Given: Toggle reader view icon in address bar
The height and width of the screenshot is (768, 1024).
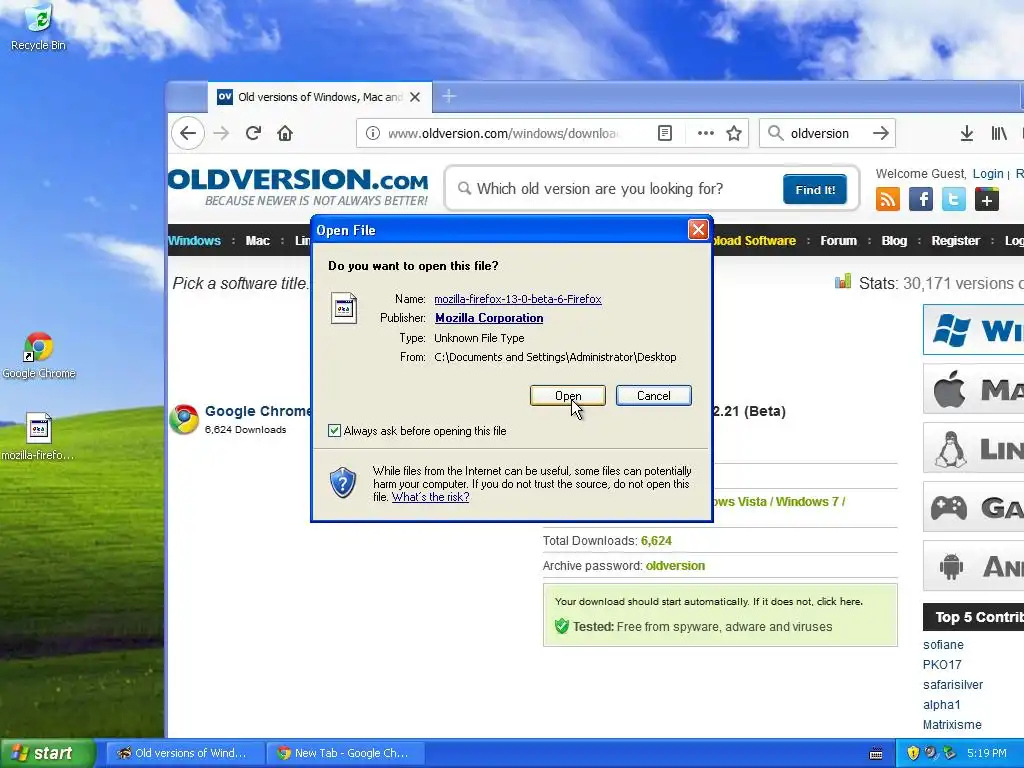Looking at the screenshot, I should click(665, 133).
